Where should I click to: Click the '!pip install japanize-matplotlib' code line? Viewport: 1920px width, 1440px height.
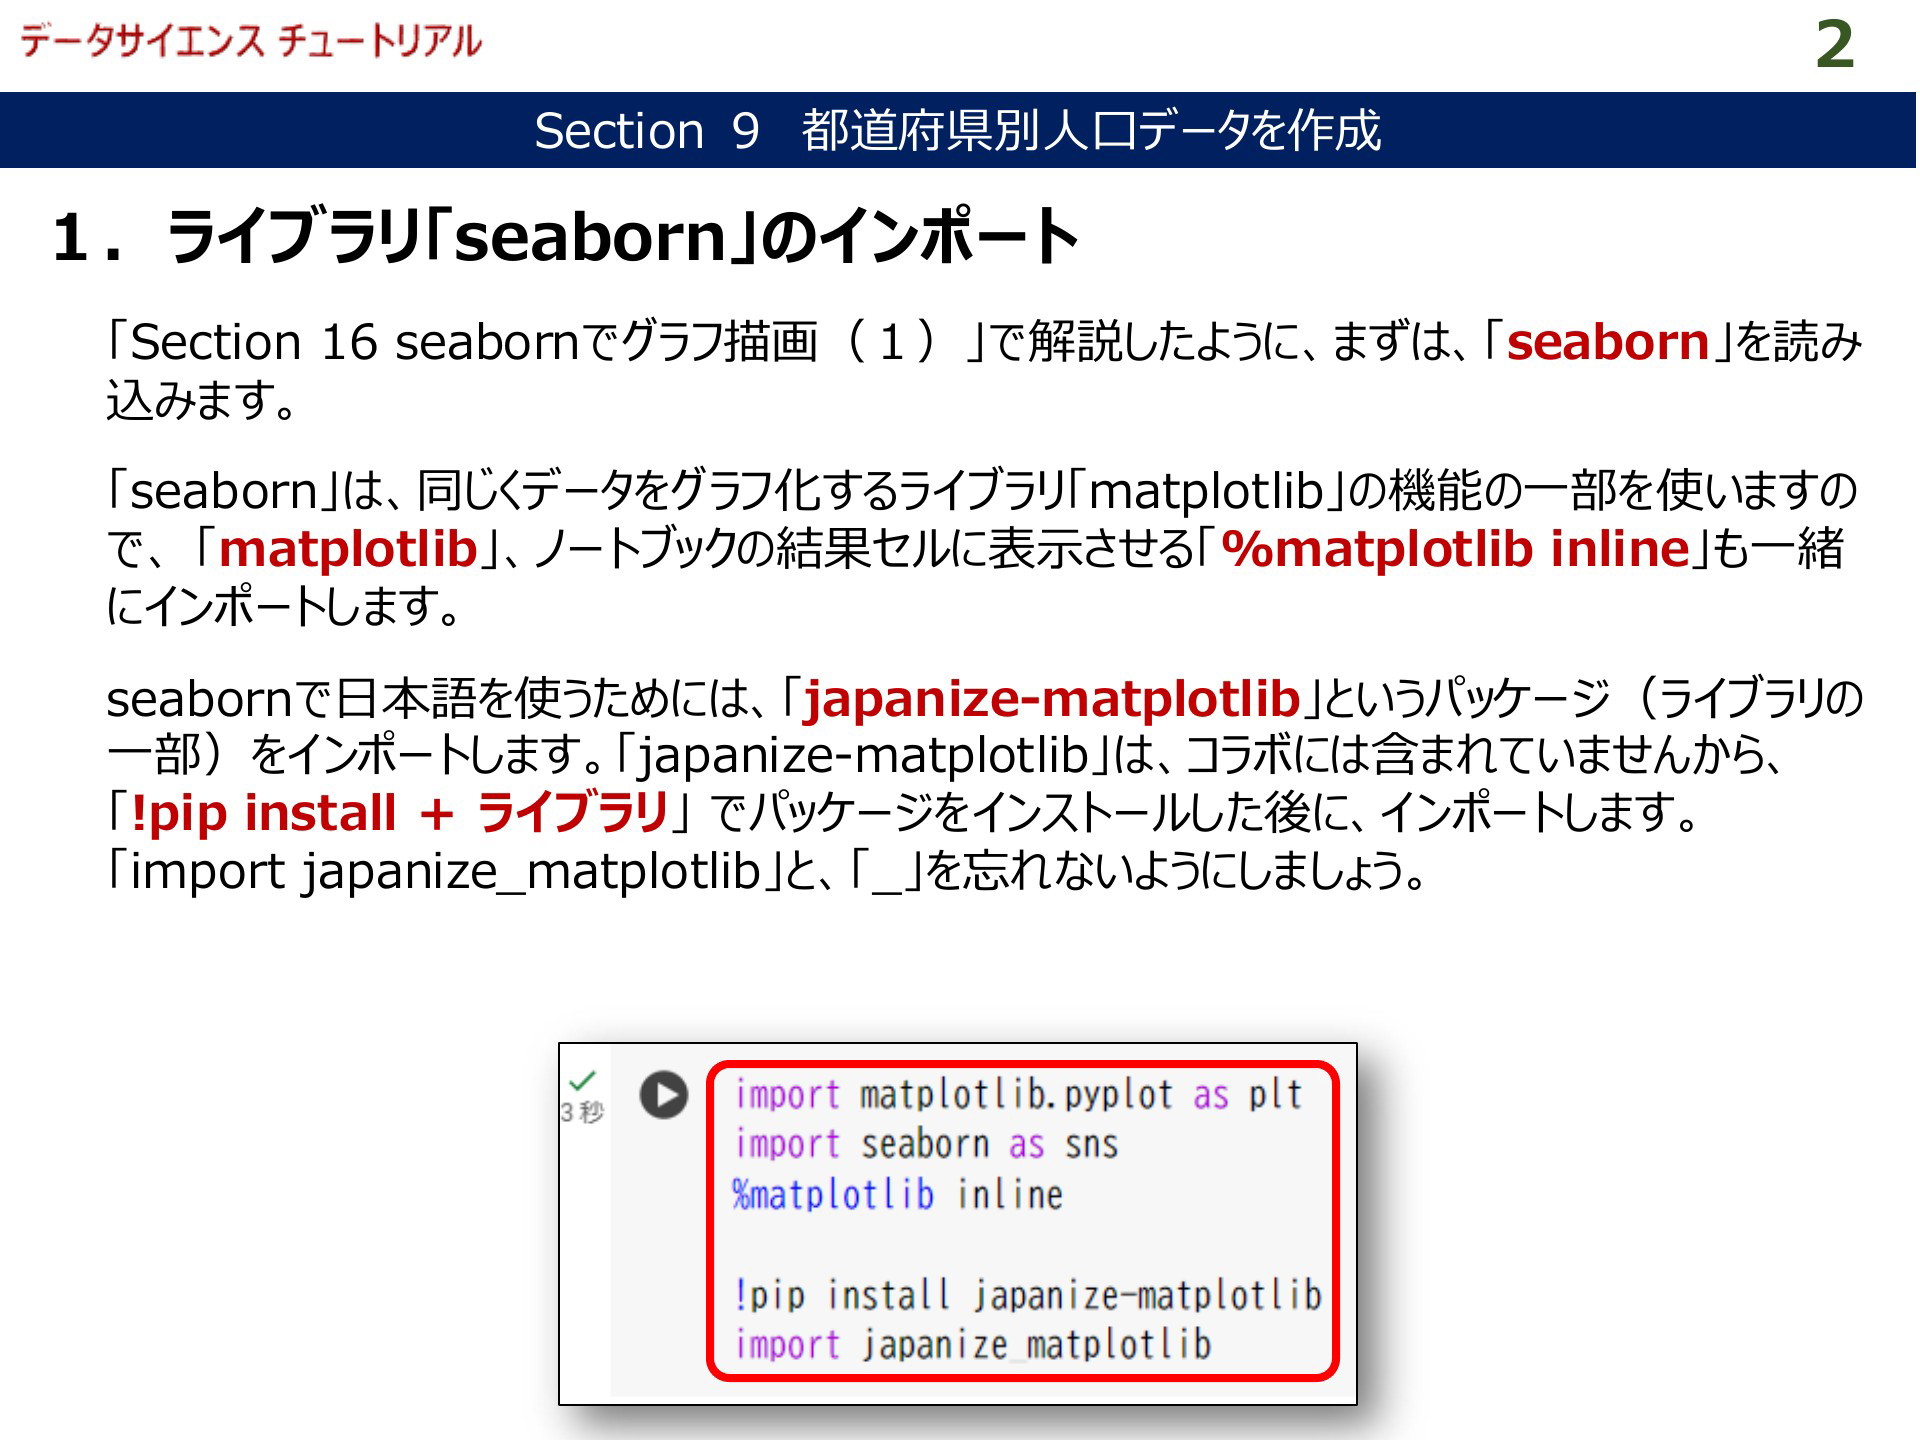pyautogui.click(x=1028, y=1295)
